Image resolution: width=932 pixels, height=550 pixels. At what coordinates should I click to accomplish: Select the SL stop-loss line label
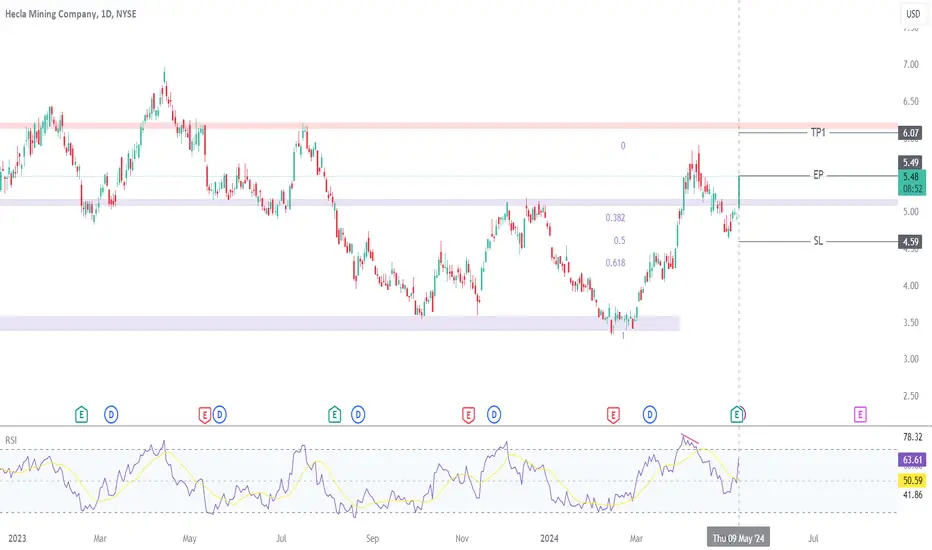tap(818, 241)
